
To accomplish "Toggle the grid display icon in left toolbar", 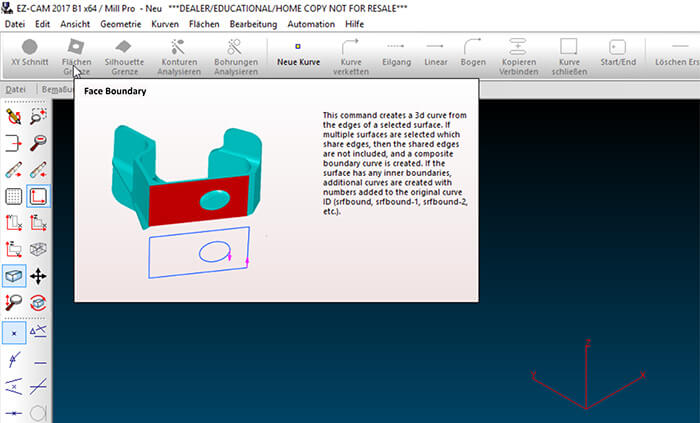I will [x=14, y=196].
